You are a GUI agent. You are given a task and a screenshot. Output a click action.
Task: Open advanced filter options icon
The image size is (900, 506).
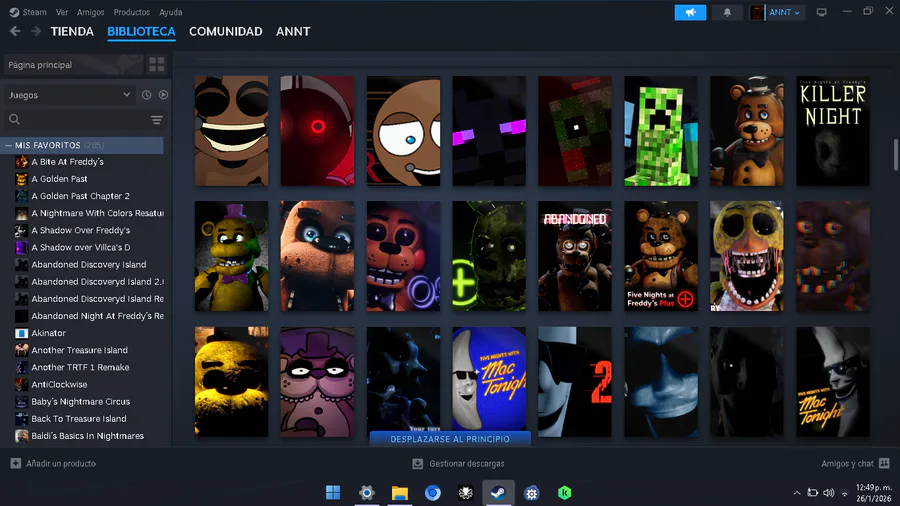(157, 119)
